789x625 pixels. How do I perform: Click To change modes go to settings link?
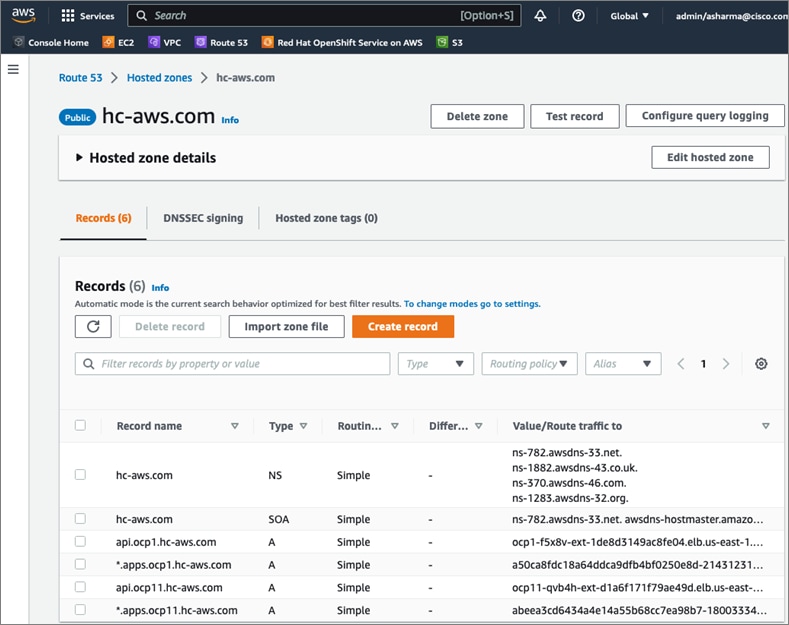472,304
